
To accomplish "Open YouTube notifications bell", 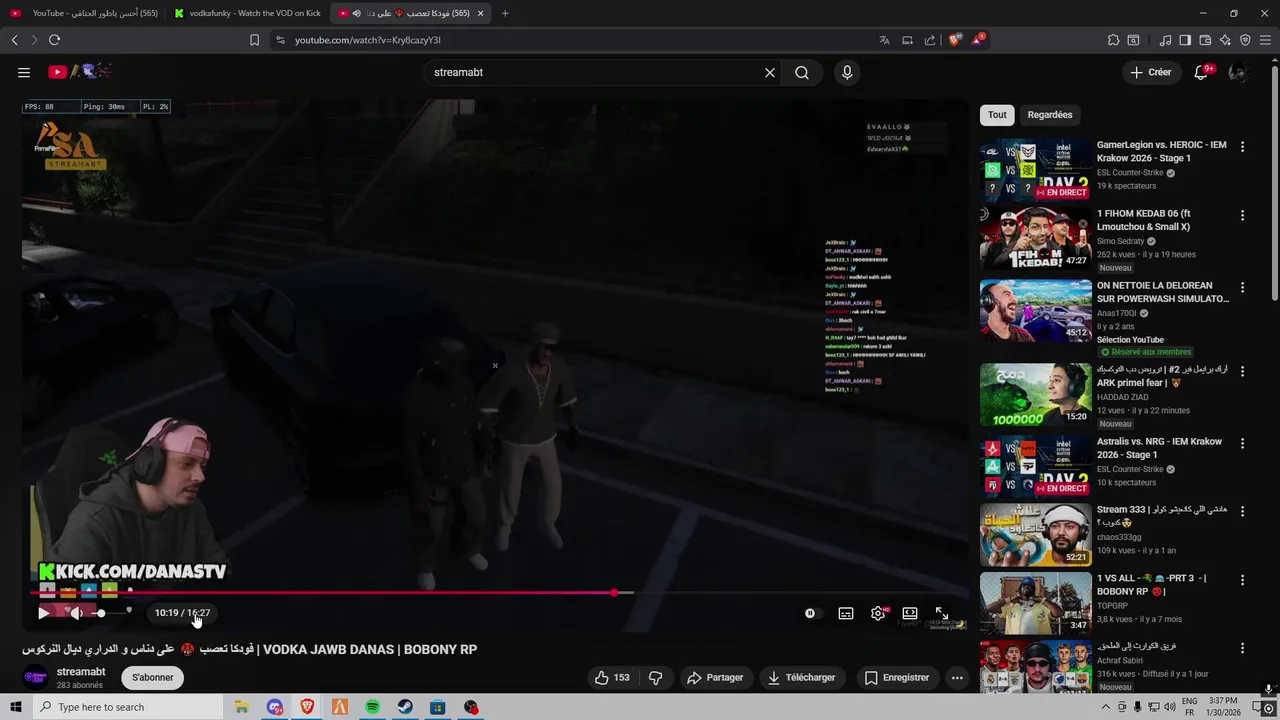I will point(1202,72).
